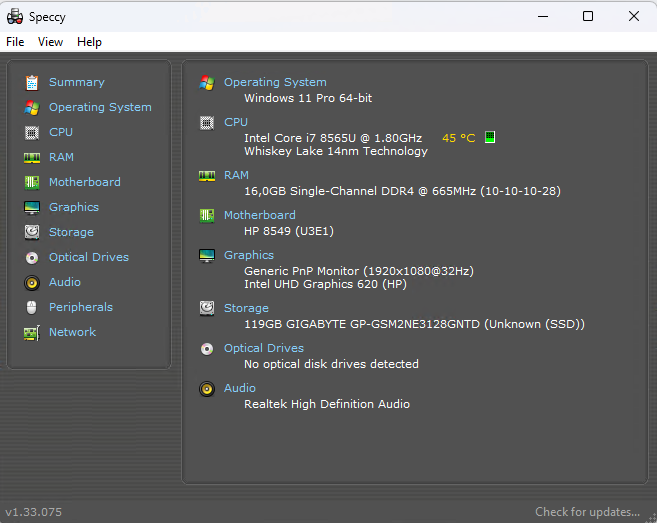657x523 pixels.
Task: Click the Optical Drives disc icon in sidebar
Action: 32,257
